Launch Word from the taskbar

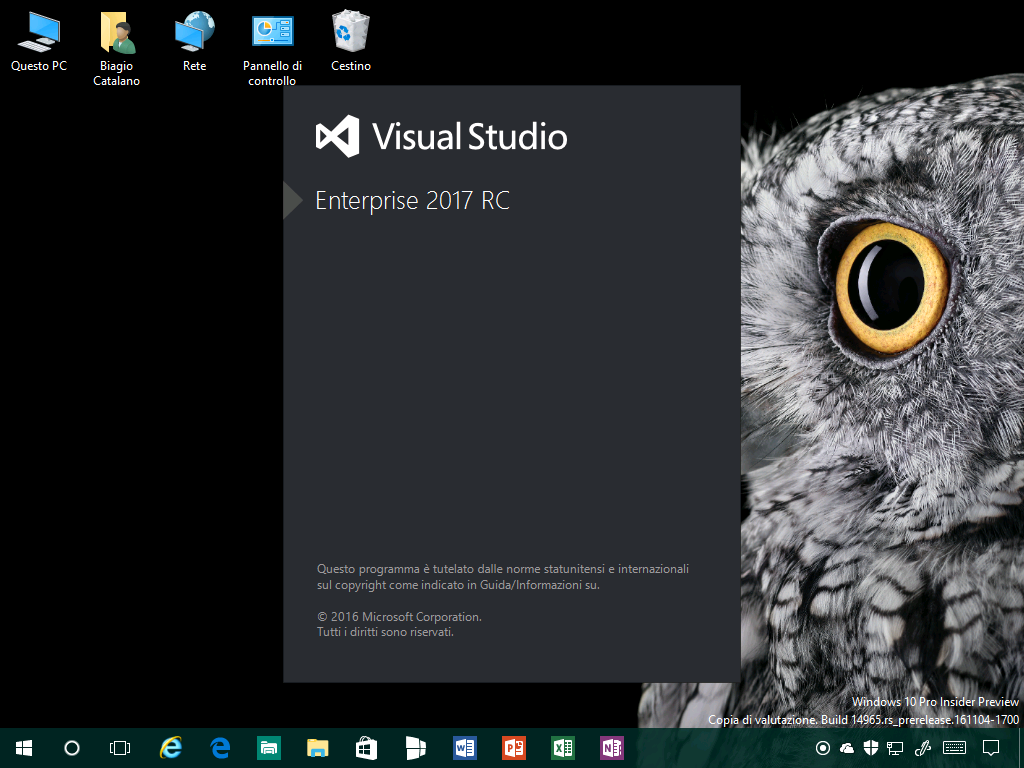pyautogui.click(x=465, y=748)
